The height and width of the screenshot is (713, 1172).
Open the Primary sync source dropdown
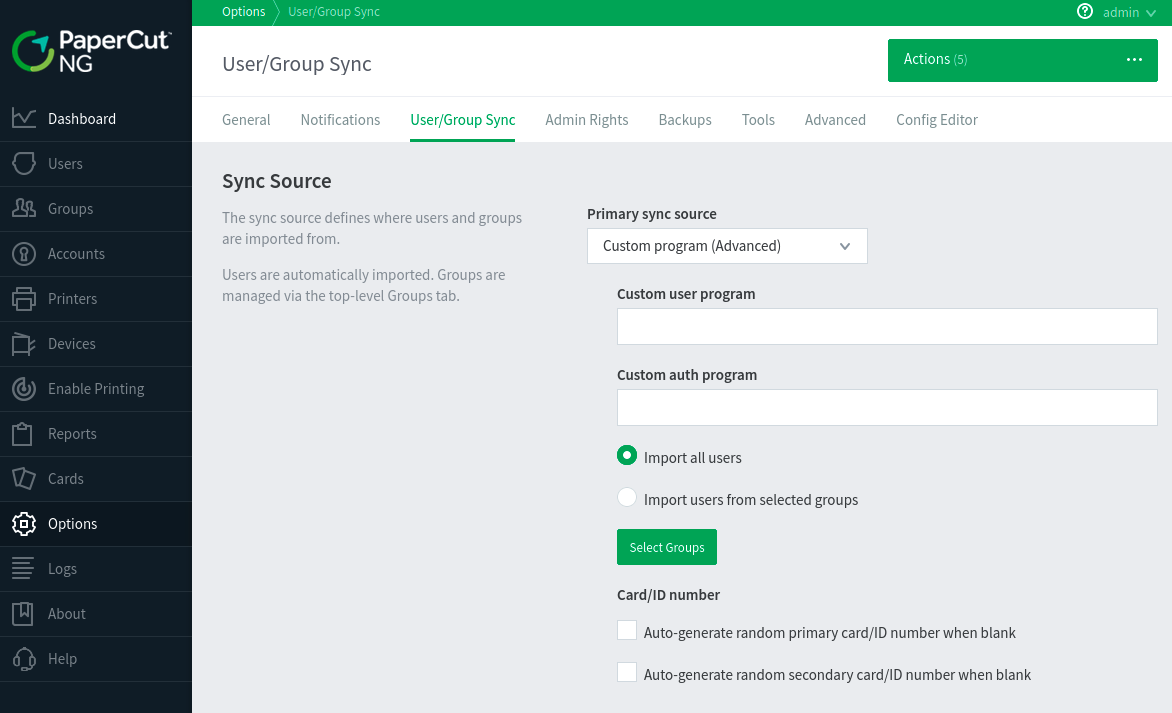click(727, 245)
